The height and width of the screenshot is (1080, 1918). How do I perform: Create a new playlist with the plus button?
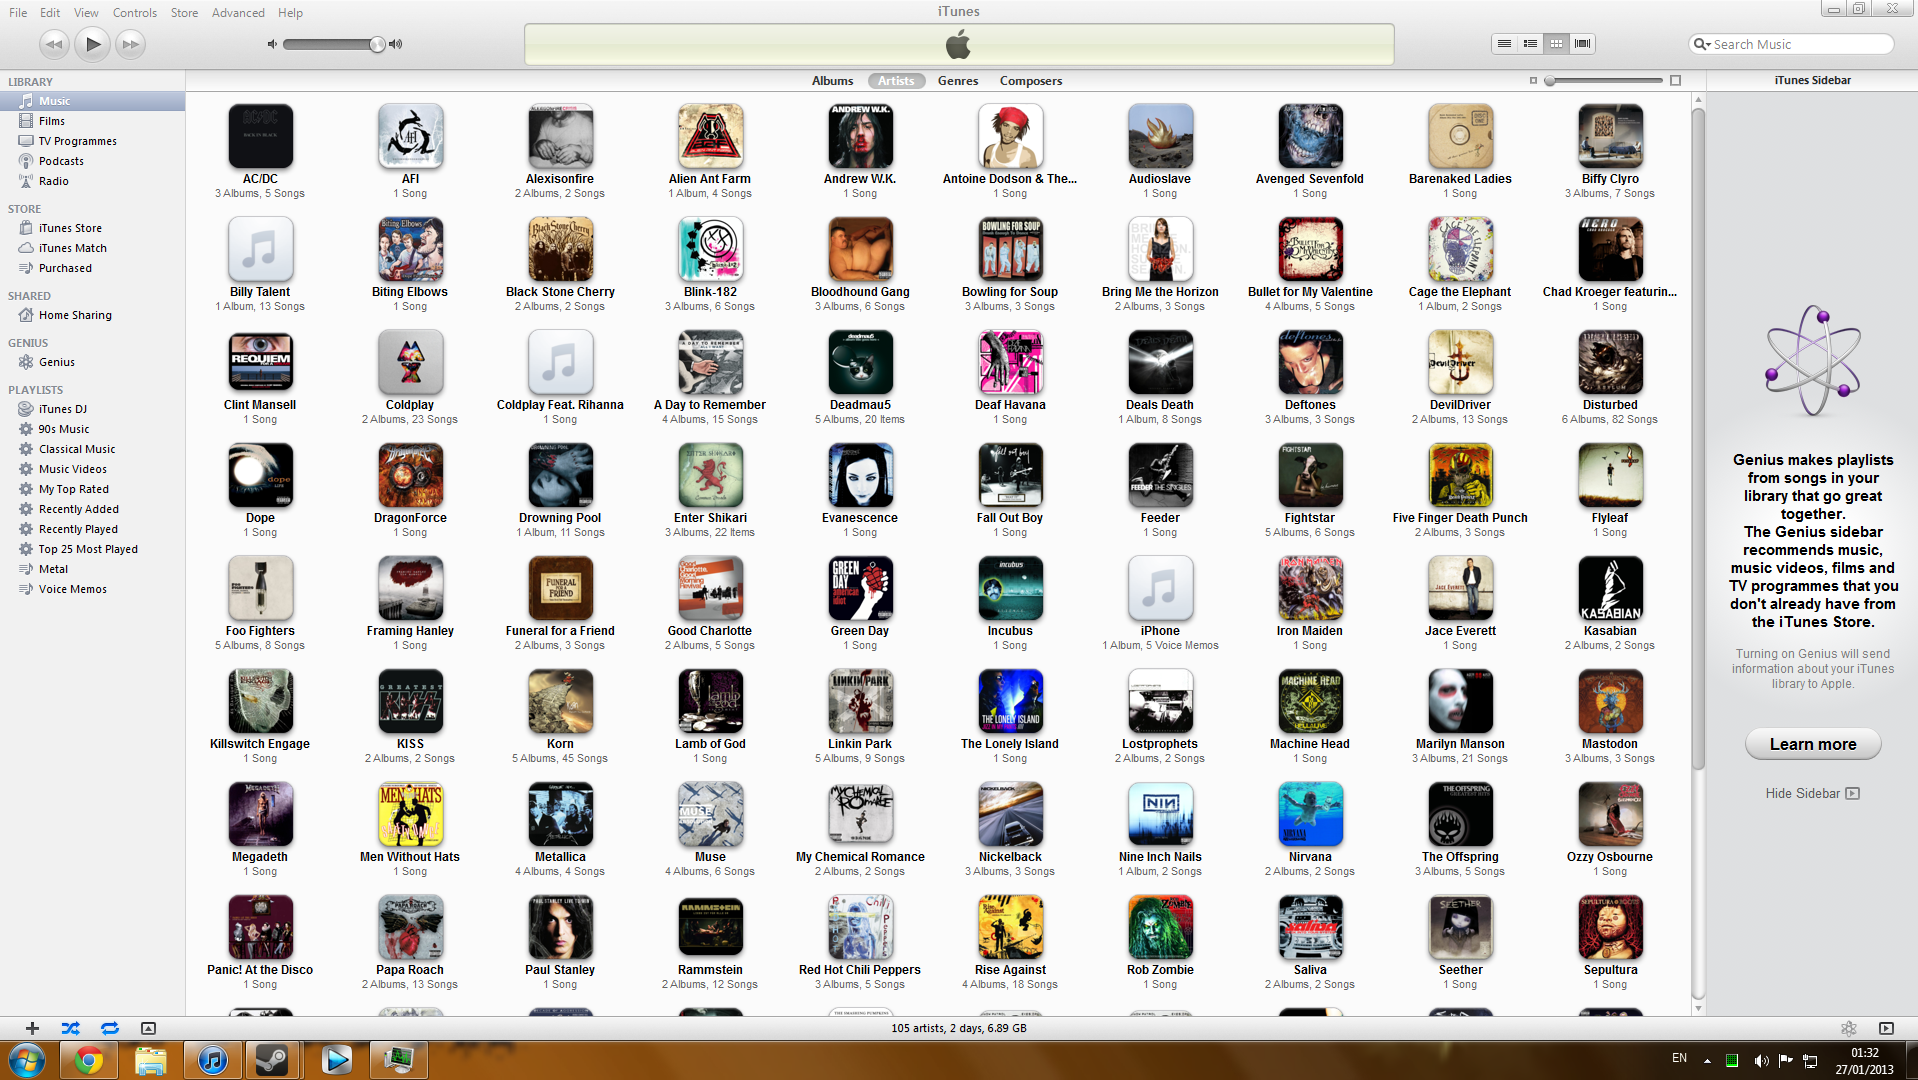click(x=32, y=1028)
